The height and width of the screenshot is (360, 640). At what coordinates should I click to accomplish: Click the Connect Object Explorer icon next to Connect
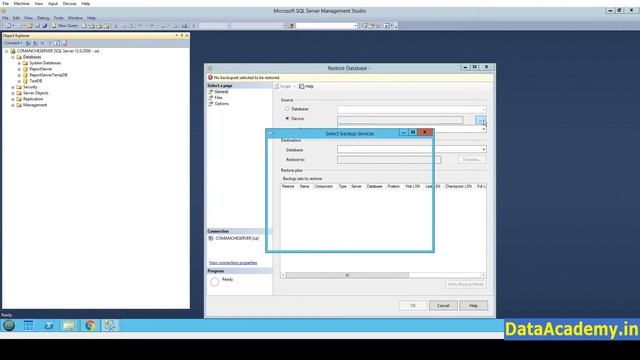[28, 43]
